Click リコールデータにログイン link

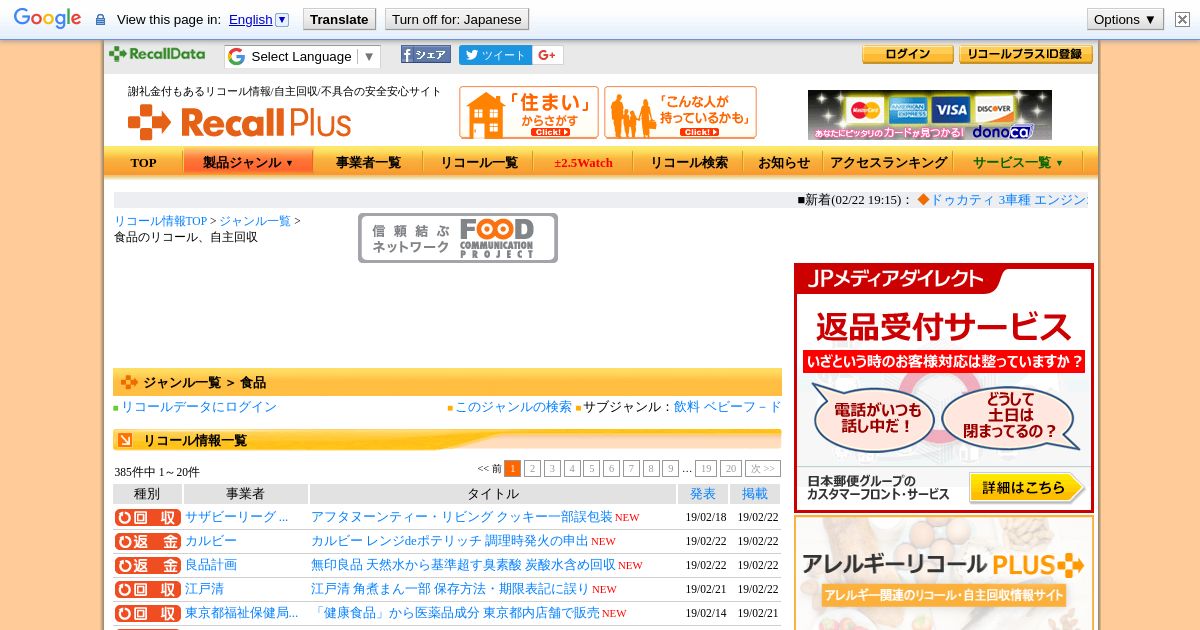[199, 407]
